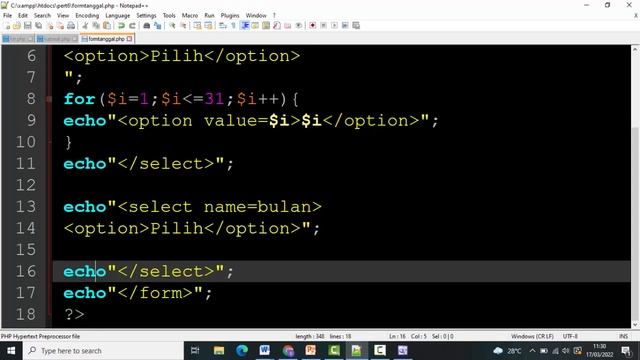Click line number 13 in the margin

26,207
